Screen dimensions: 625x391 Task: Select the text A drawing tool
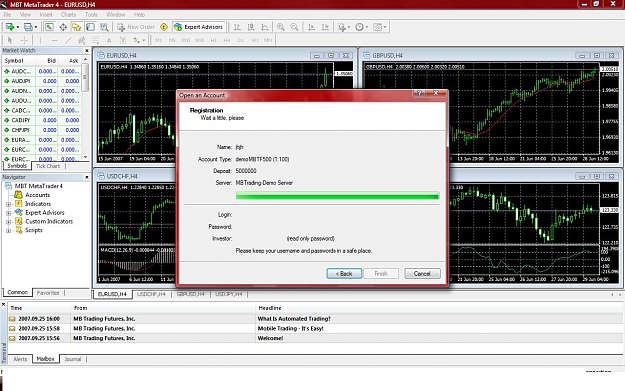point(109,40)
